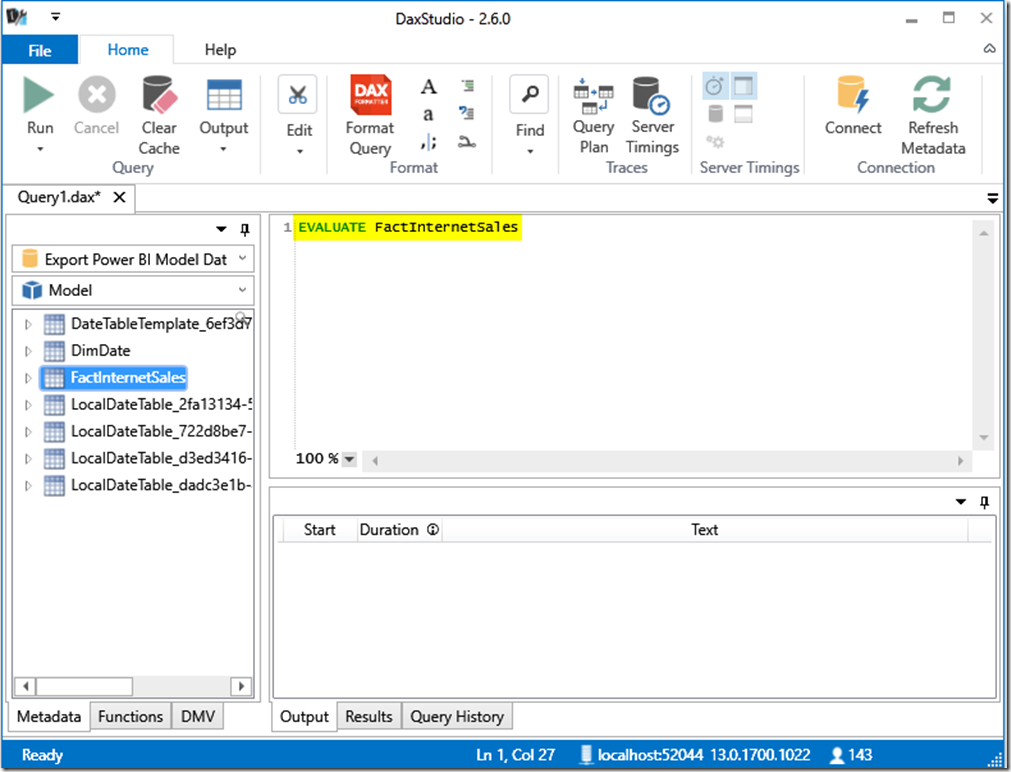Toggle the database cache option in Server Timings
This screenshot has width=1011, height=772.
[715, 114]
